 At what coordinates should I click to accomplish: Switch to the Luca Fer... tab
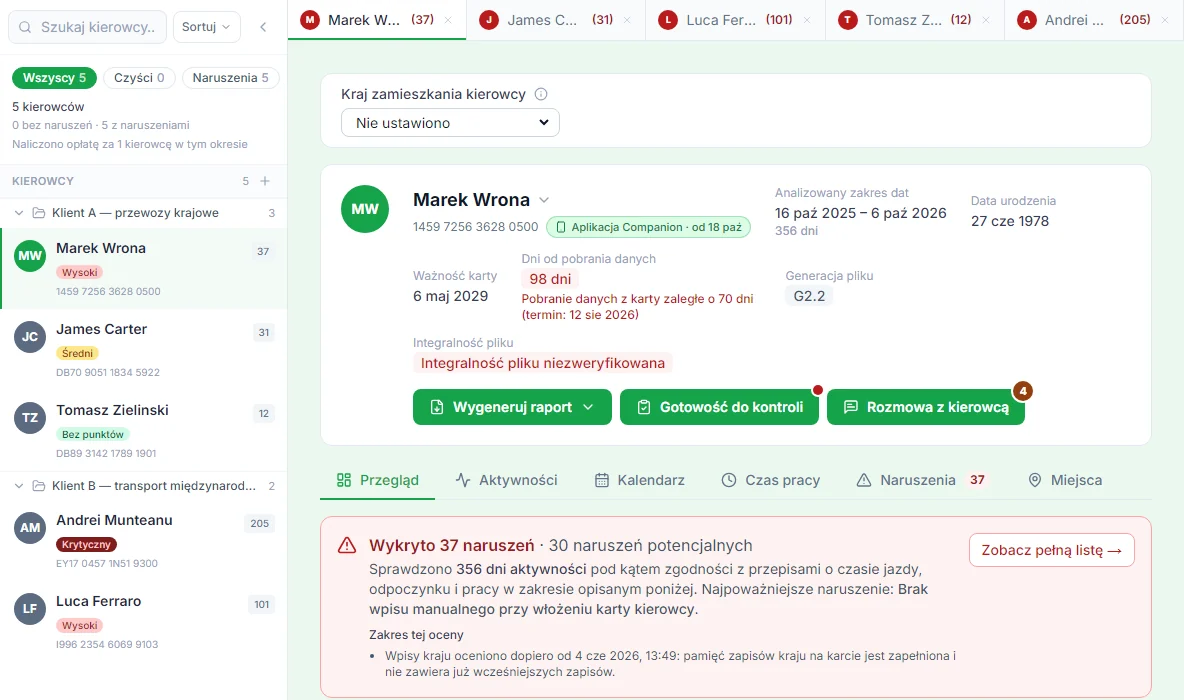point(735,20)
